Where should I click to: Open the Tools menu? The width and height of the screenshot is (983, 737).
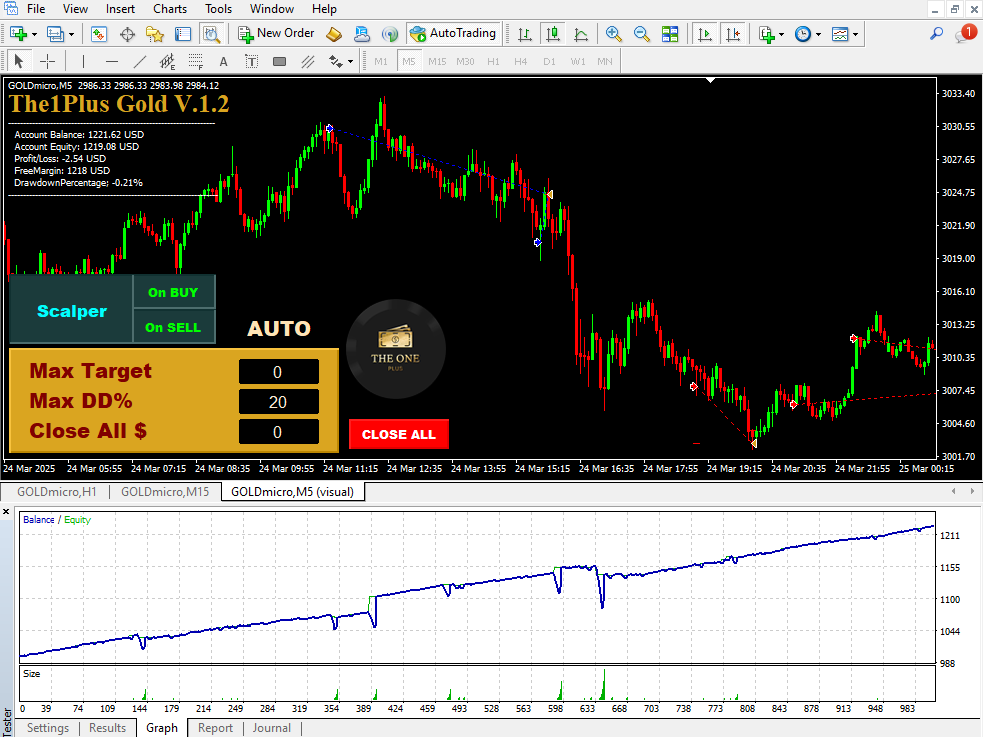[218, 9]
